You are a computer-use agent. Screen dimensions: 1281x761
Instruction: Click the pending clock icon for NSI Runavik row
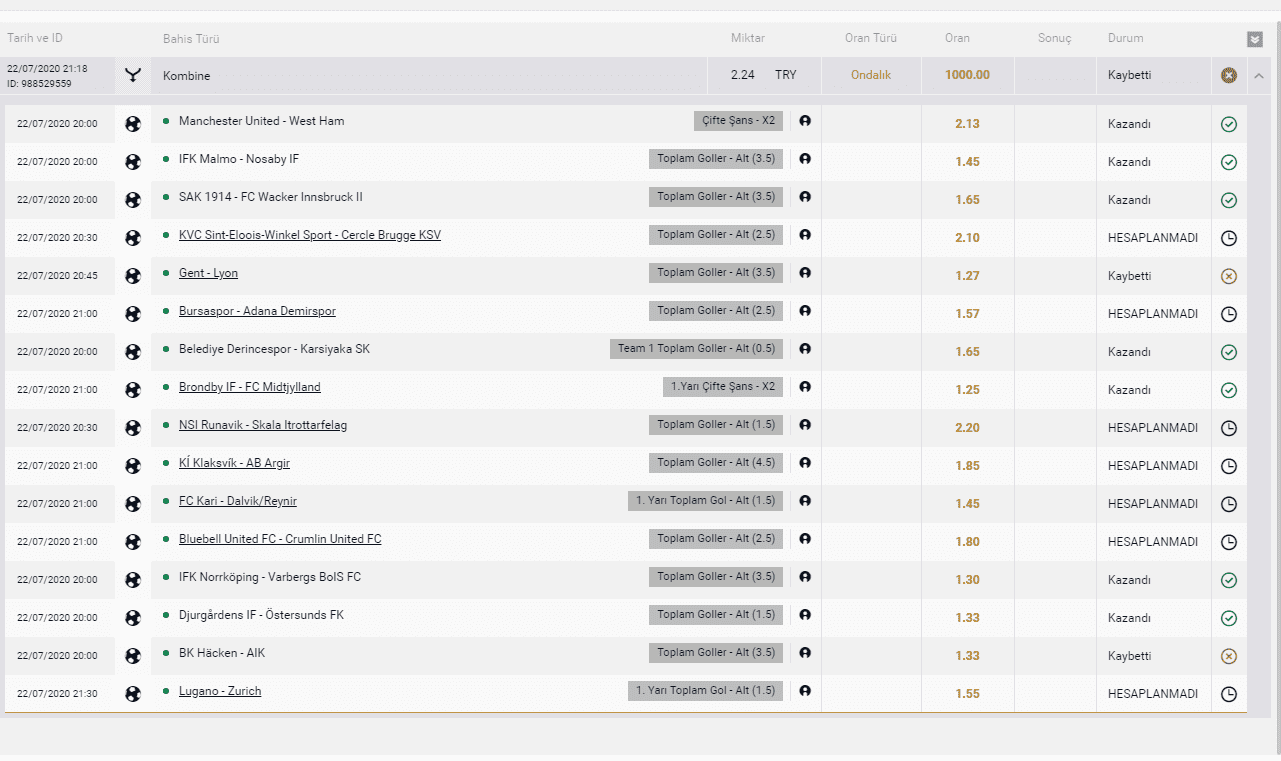click(1229, 428)
